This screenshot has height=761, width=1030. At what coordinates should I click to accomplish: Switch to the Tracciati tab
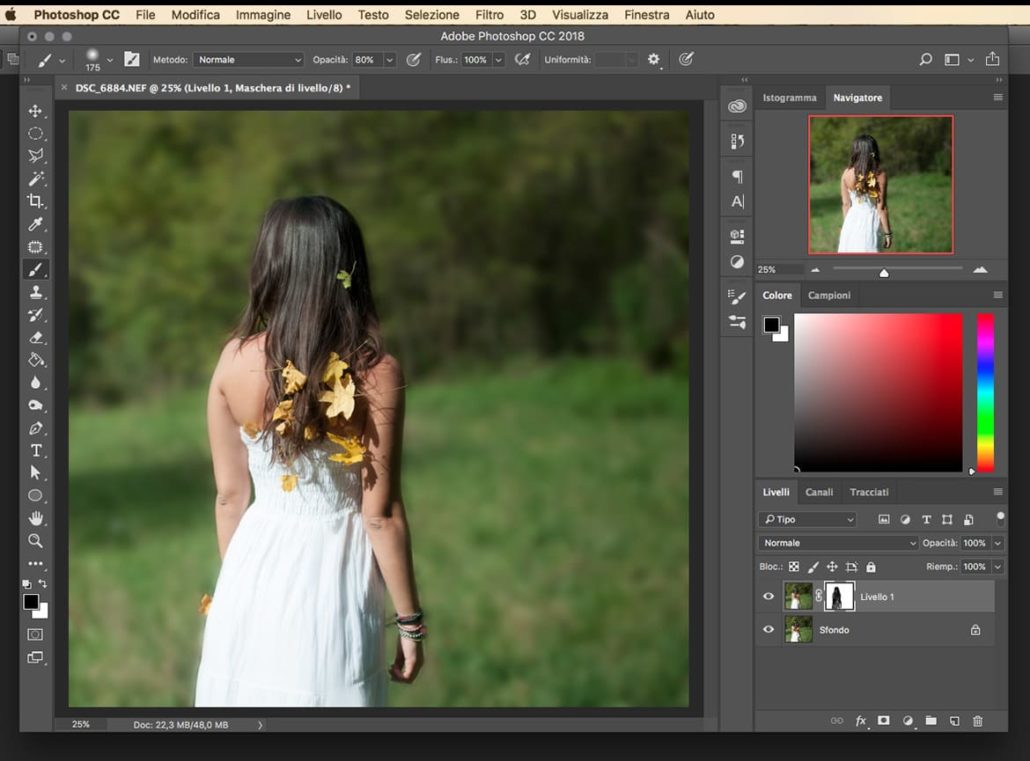pyautogui.click(x=868, y=492)
